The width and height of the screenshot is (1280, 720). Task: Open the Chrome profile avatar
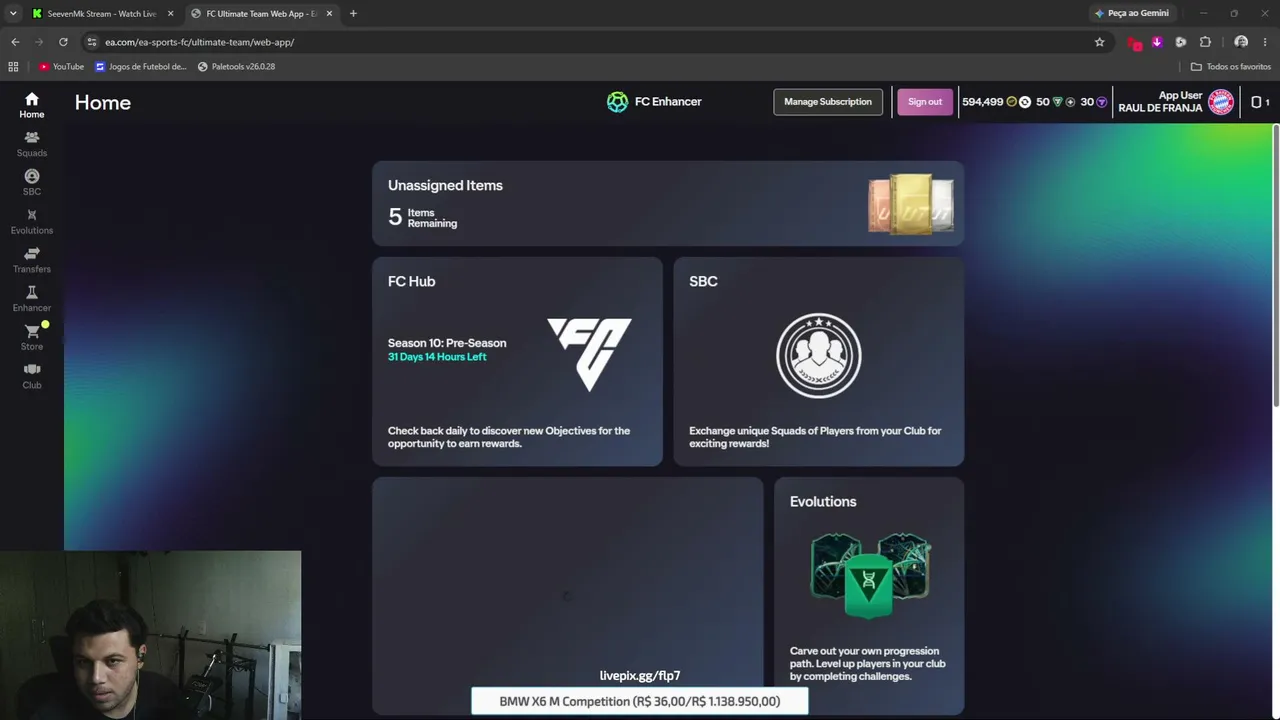pyautogui.click(x=1241, y=42)
